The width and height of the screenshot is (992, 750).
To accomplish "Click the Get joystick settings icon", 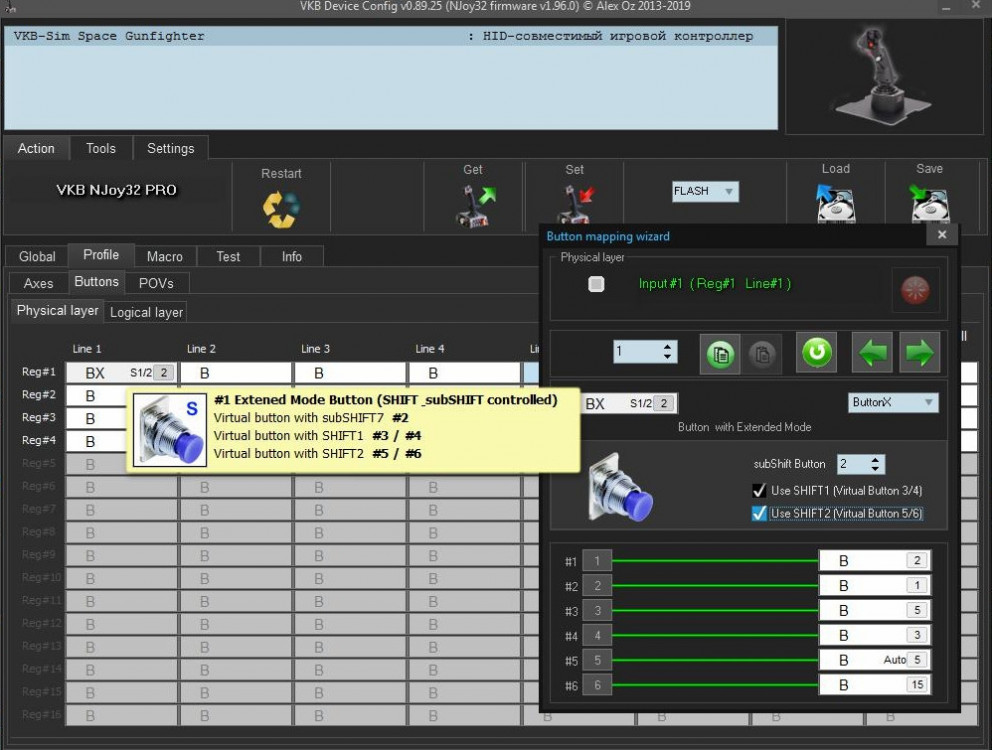I will click(473, 208).
